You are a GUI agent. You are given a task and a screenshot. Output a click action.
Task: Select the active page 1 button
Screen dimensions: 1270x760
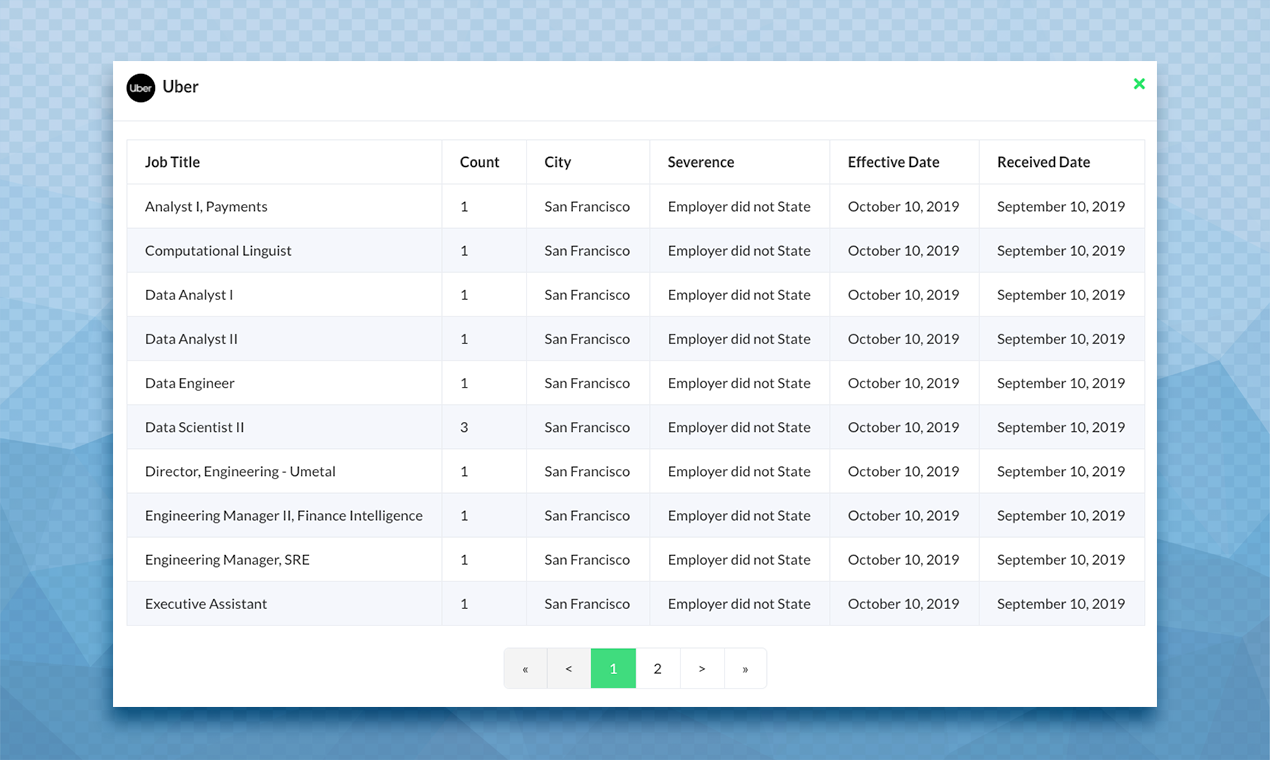coord(613,668)
